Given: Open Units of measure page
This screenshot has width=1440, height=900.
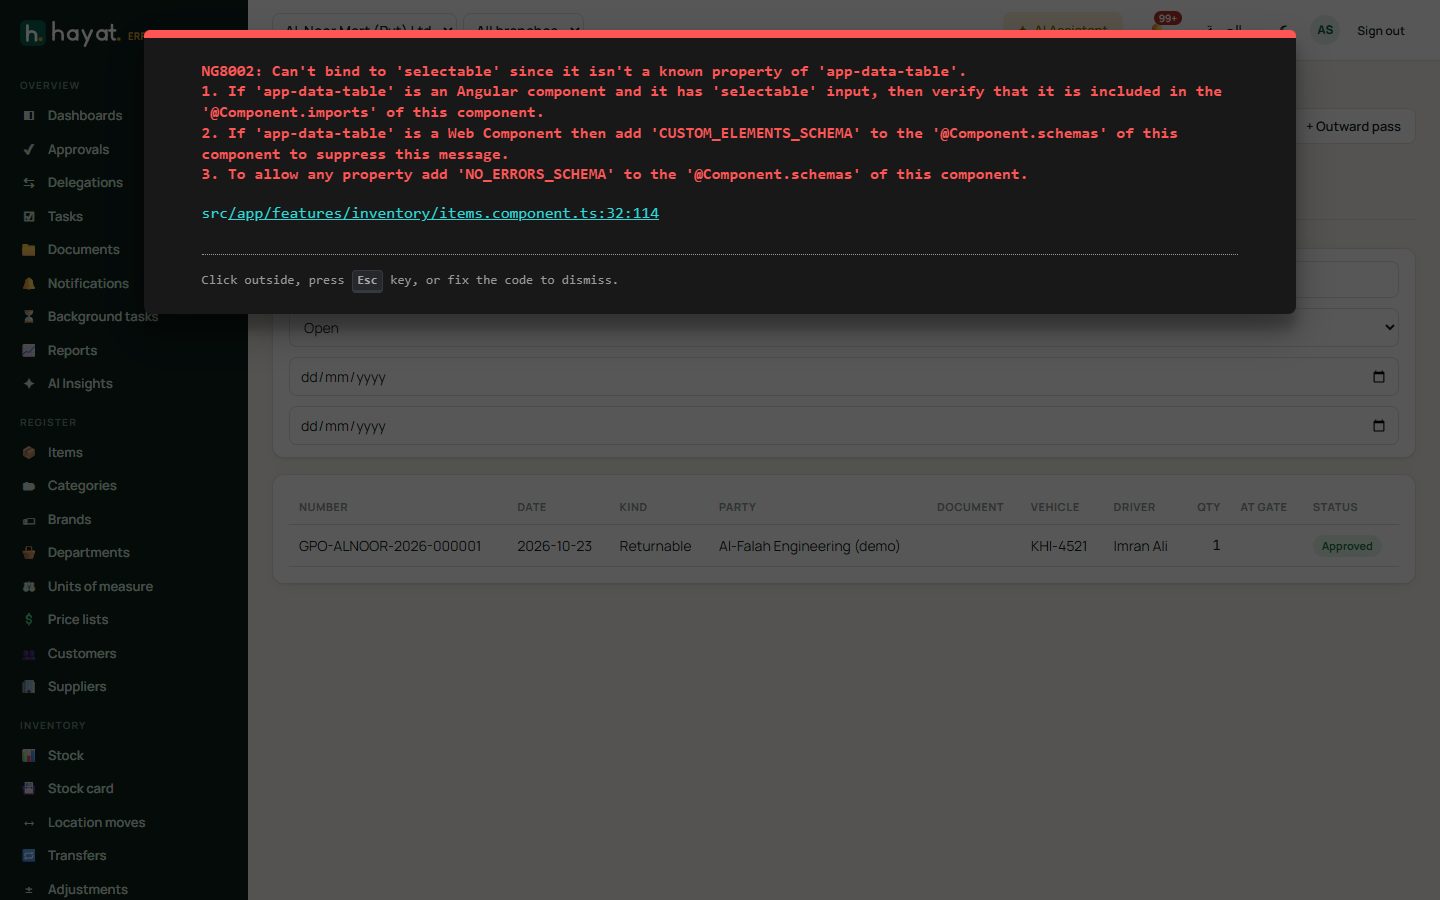Looking at the screenshot, I should click(100, 587).
